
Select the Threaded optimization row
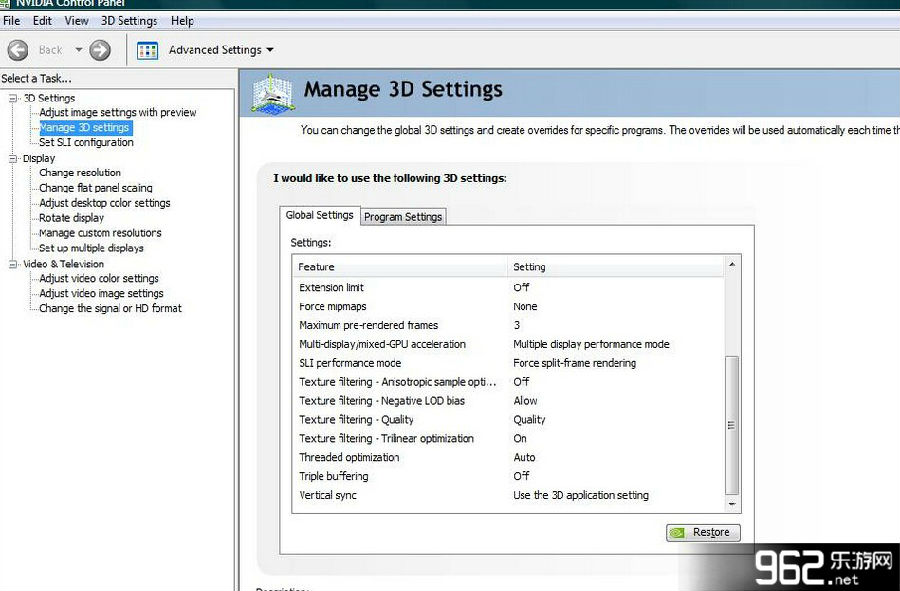pyautogui.click(x=509, y=457)
